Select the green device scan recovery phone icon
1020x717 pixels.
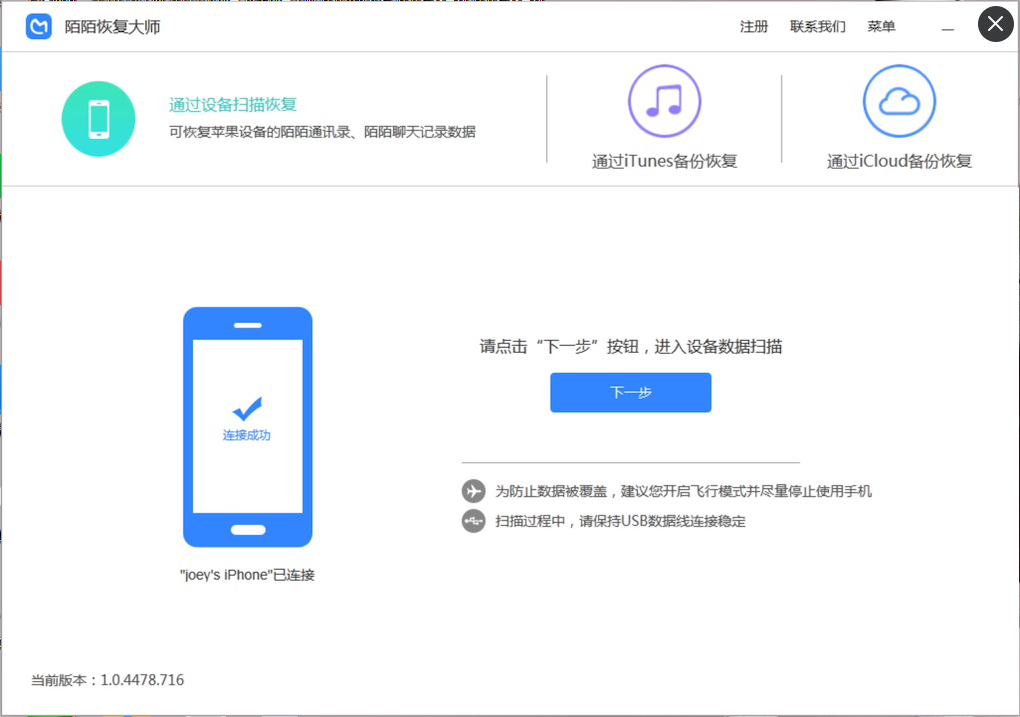coord(98,118)
